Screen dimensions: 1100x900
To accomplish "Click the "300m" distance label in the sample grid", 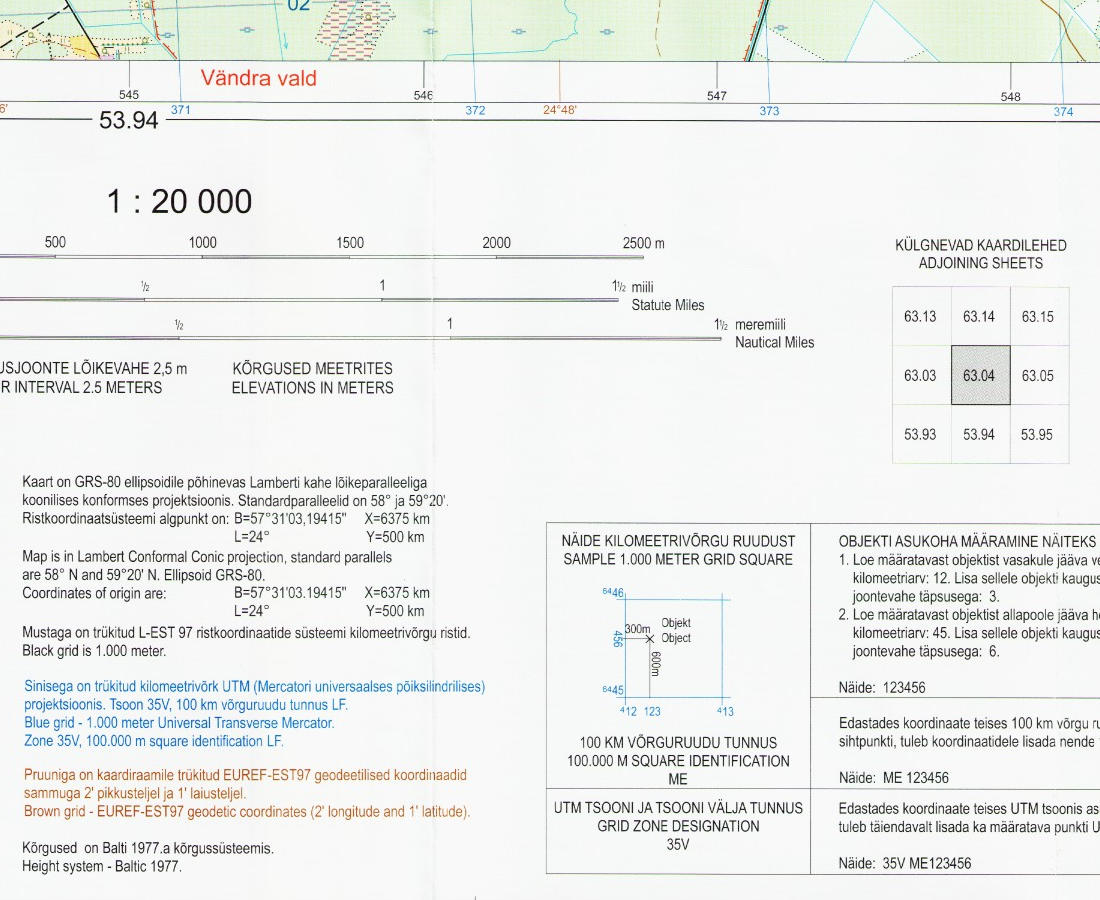I will (637, 629).
